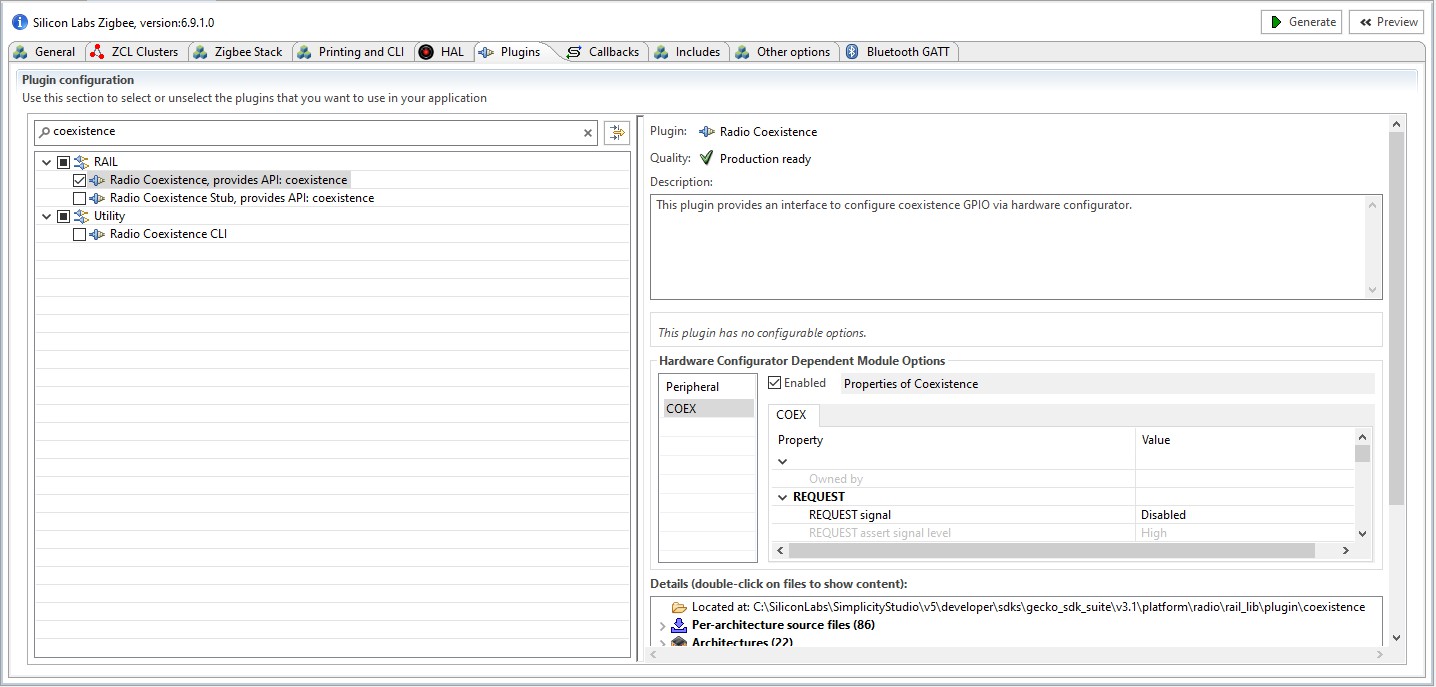Click the Utility category icon
Viewport: 1436px width, 687px height.
(x=81, y=216)
